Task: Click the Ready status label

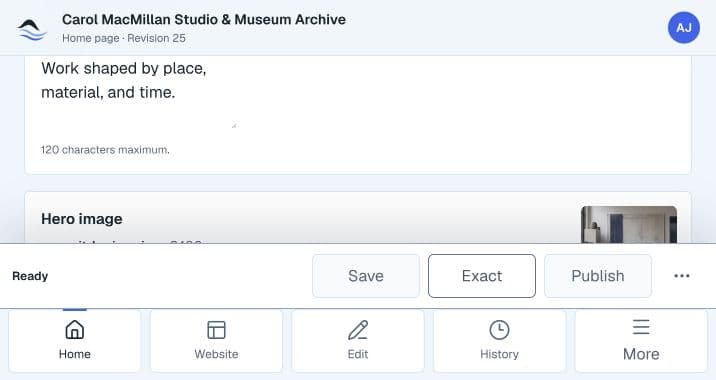Action: point(30,276)
